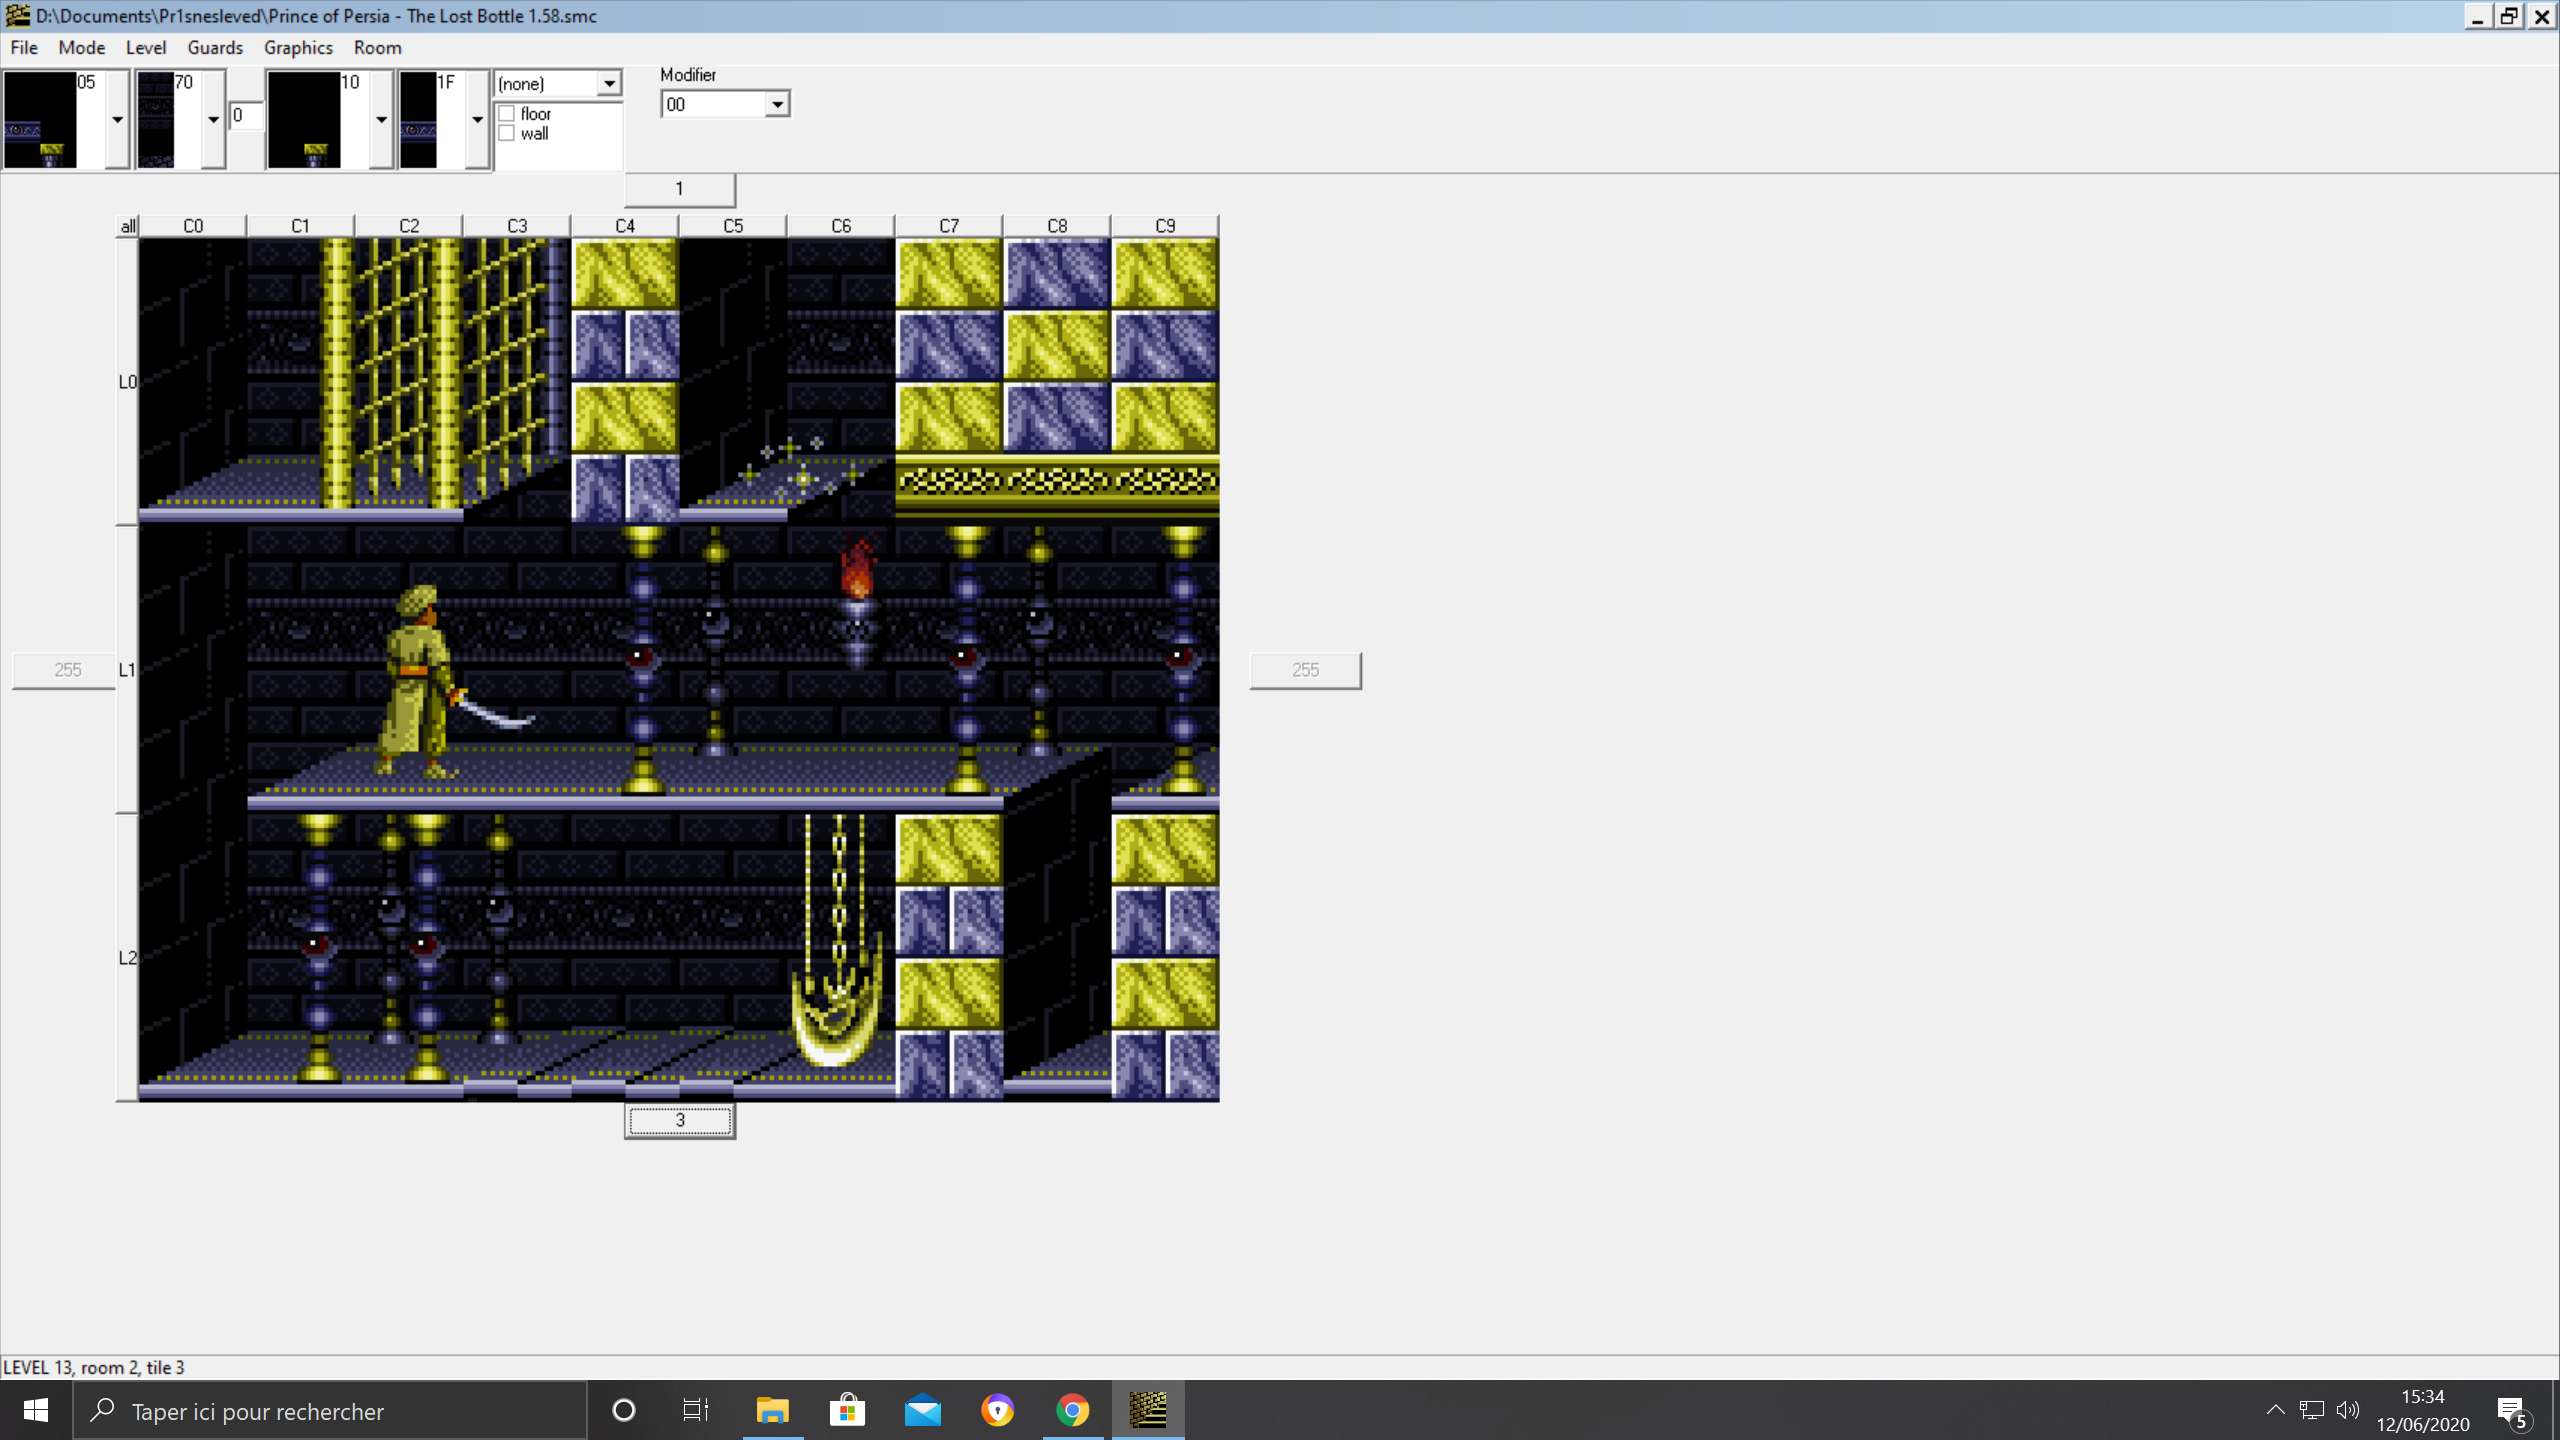Open the notification center icon
The image size is (2560, 1440).
coord(2513,1411)
